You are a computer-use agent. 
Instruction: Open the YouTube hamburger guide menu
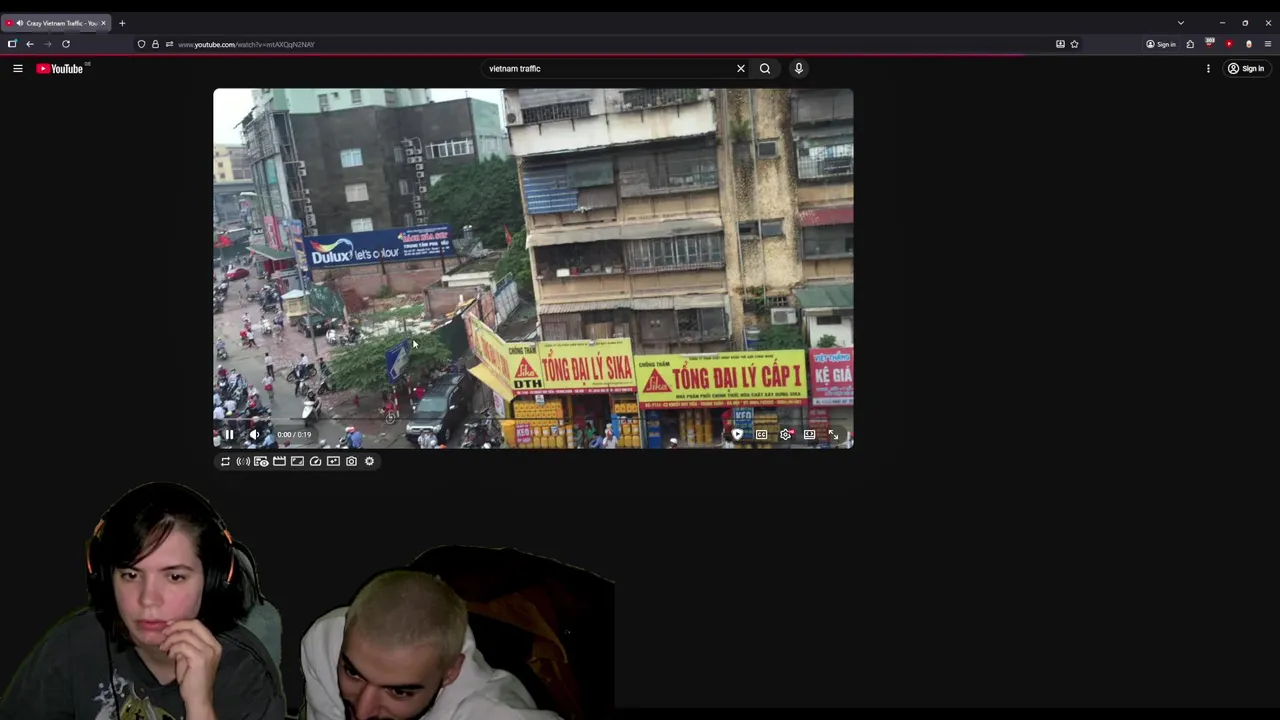(x=17, y=68)
